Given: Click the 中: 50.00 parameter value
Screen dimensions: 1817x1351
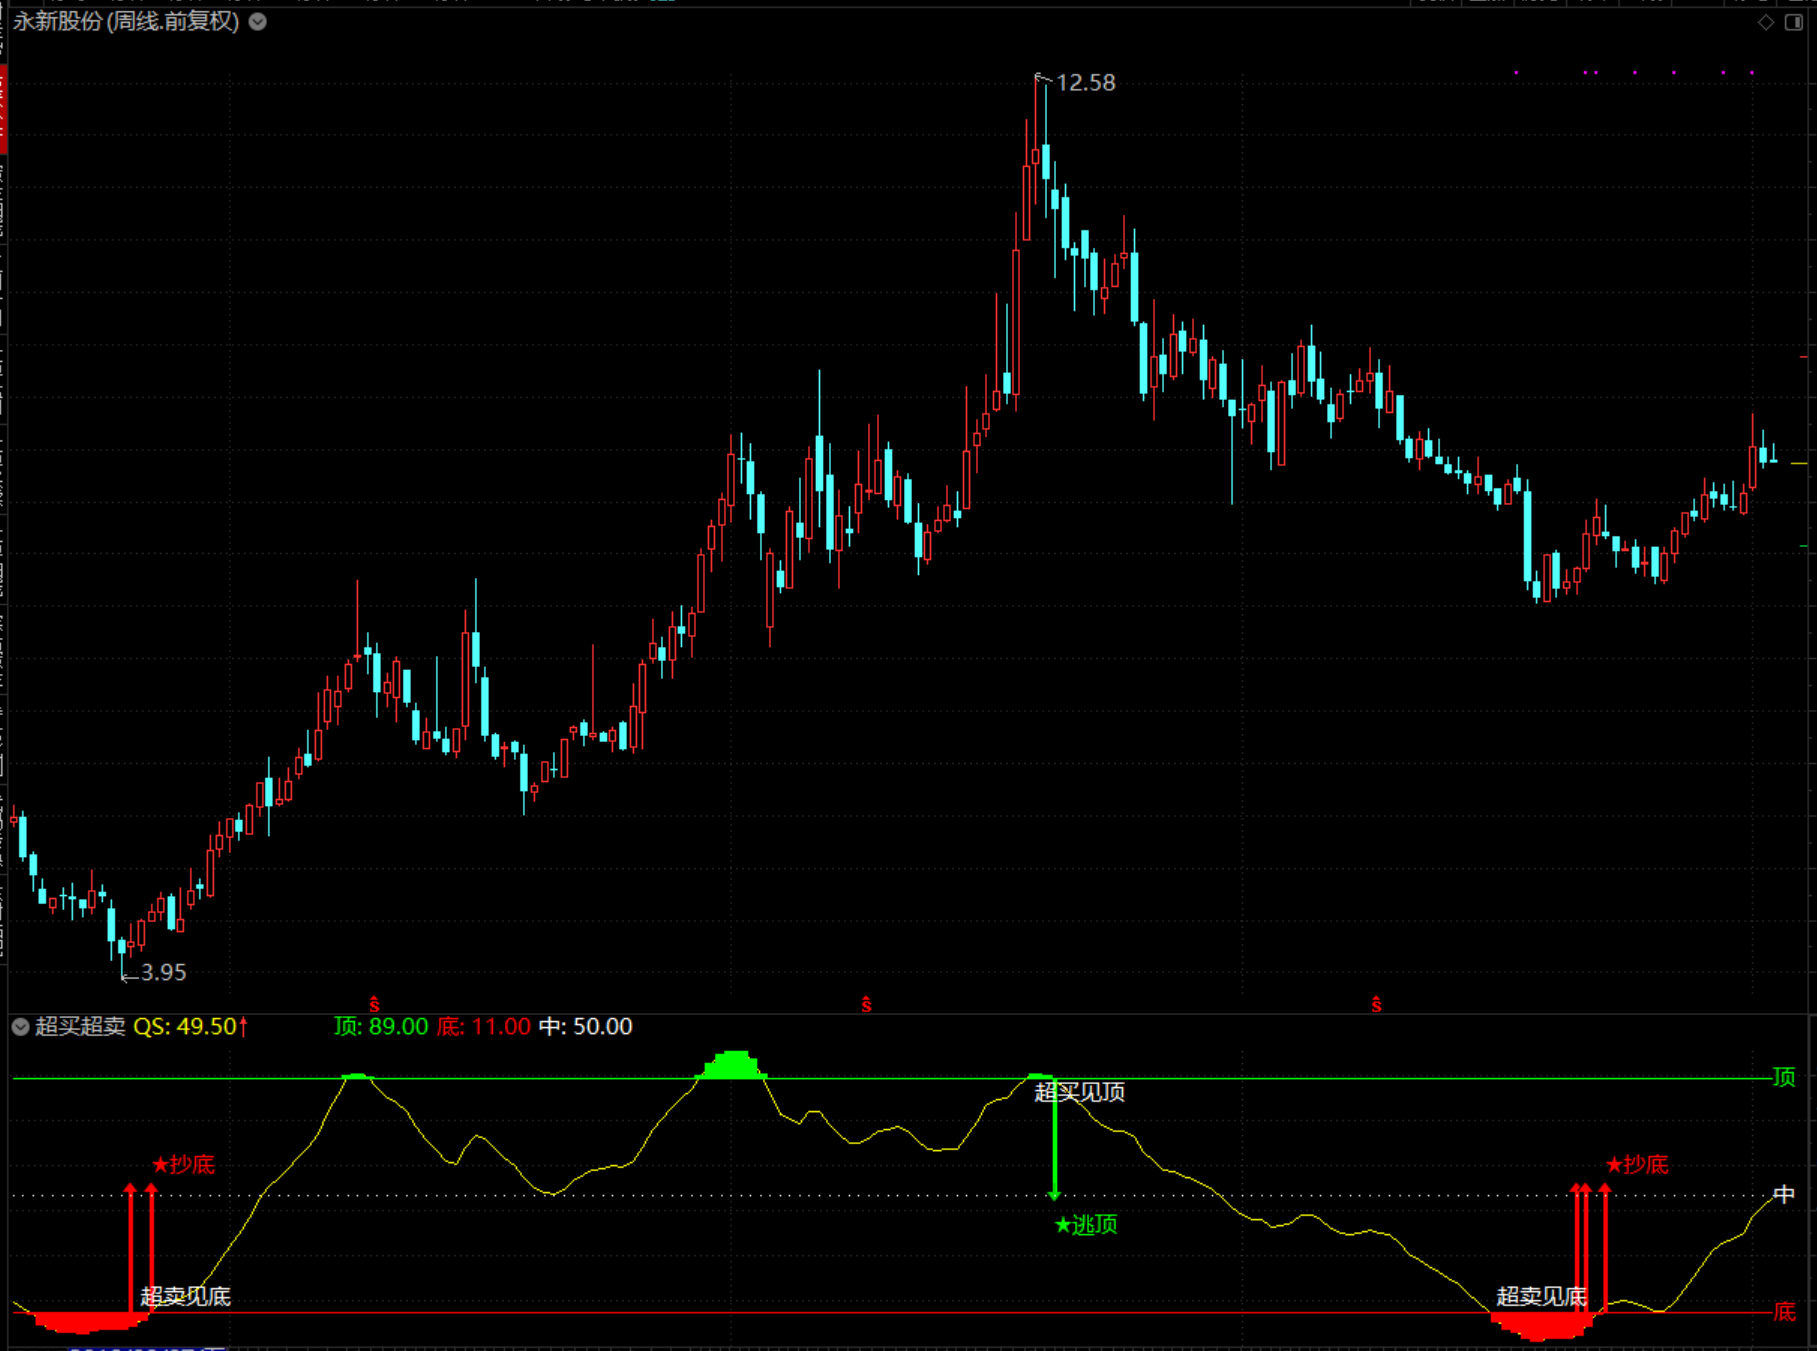Looking at the screenshot, I should (586, 1027).
